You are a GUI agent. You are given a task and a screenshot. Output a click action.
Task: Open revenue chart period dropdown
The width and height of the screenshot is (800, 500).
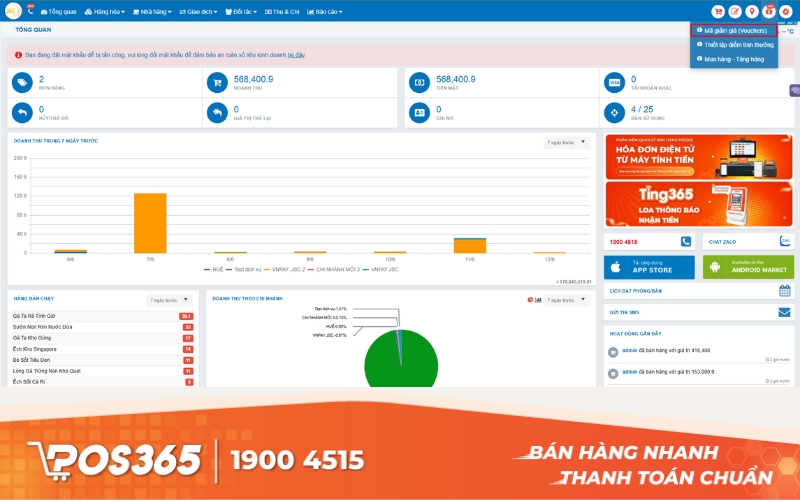click(566, 142)
